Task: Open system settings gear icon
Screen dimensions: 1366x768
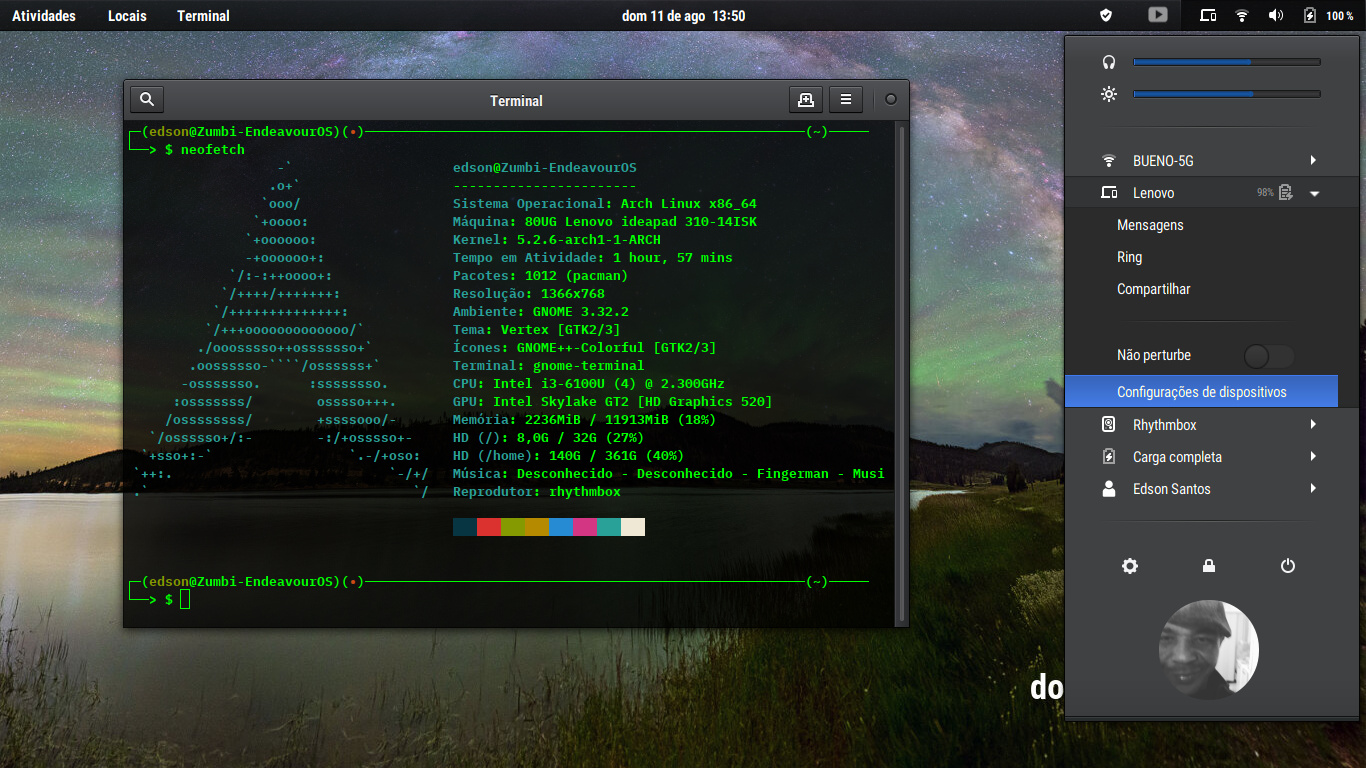Action: [x=1130, y=566]
